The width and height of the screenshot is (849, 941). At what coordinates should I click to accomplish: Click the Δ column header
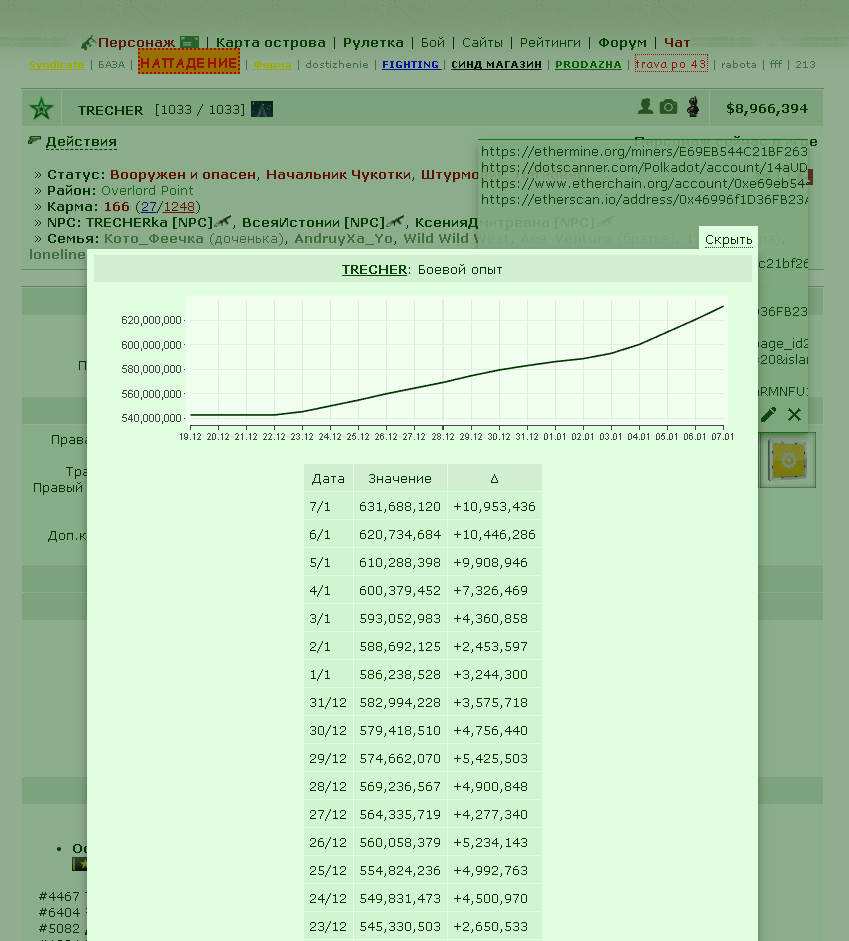[494, 478]
